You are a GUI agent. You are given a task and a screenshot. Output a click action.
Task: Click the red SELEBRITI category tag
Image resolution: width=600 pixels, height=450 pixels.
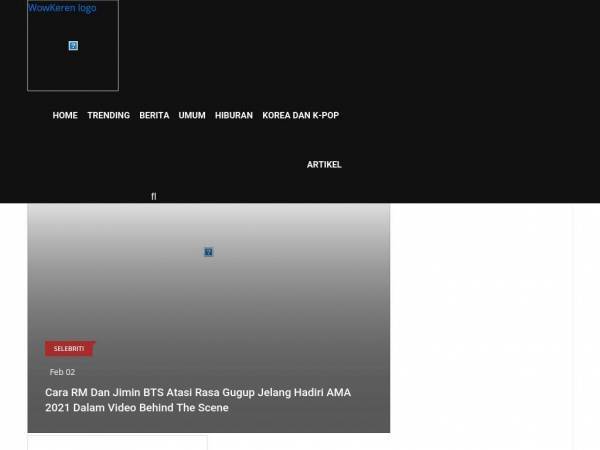pyautogui.click(x=69, y=349)
